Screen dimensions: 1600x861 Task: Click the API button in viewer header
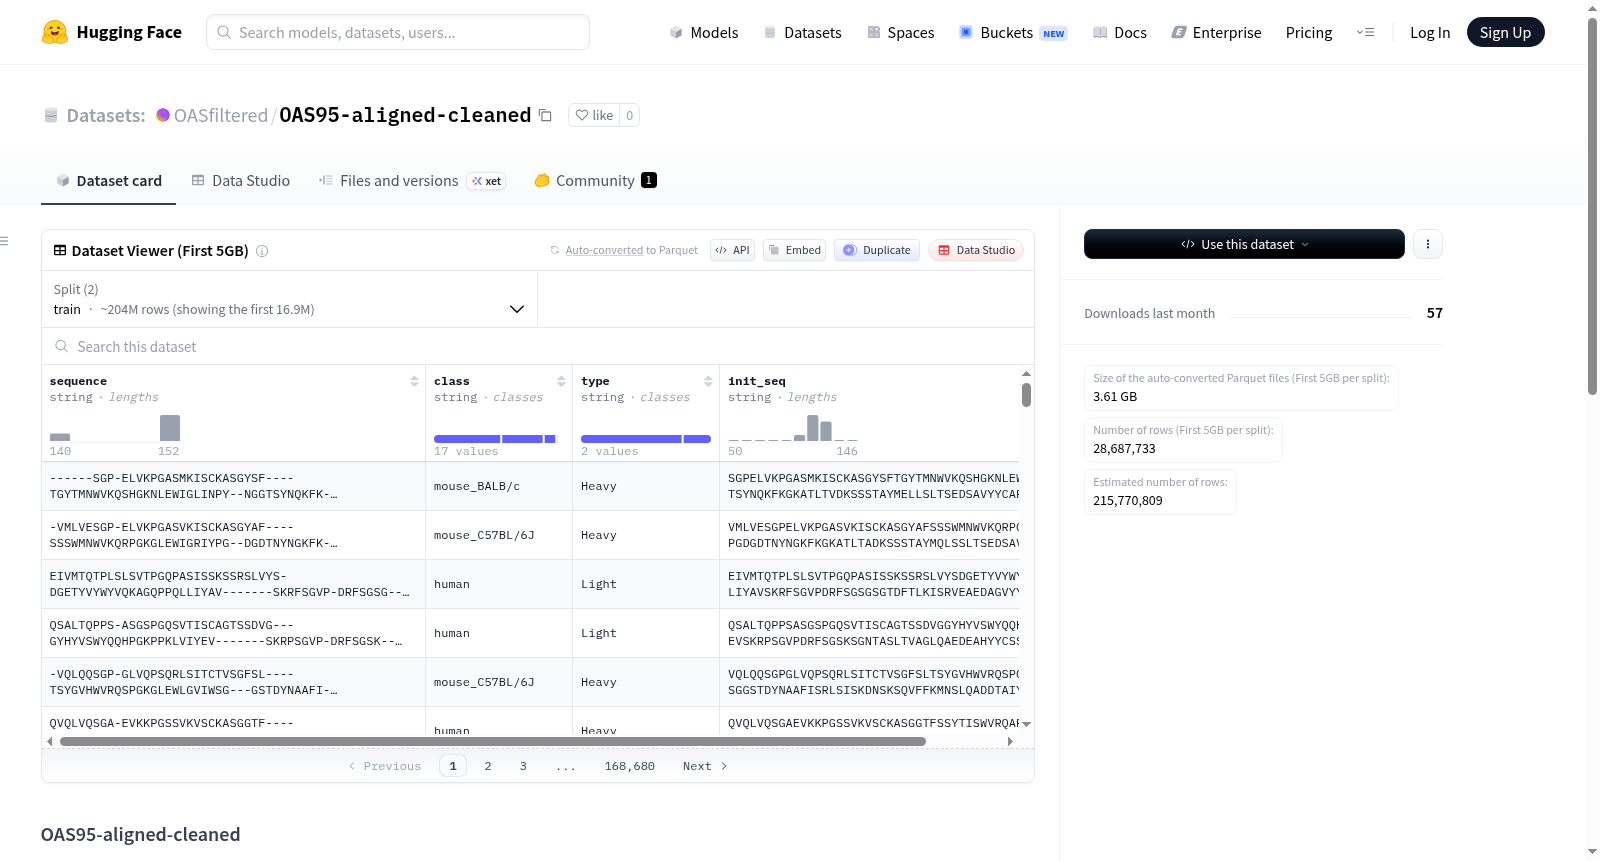[x=732, y=250]
